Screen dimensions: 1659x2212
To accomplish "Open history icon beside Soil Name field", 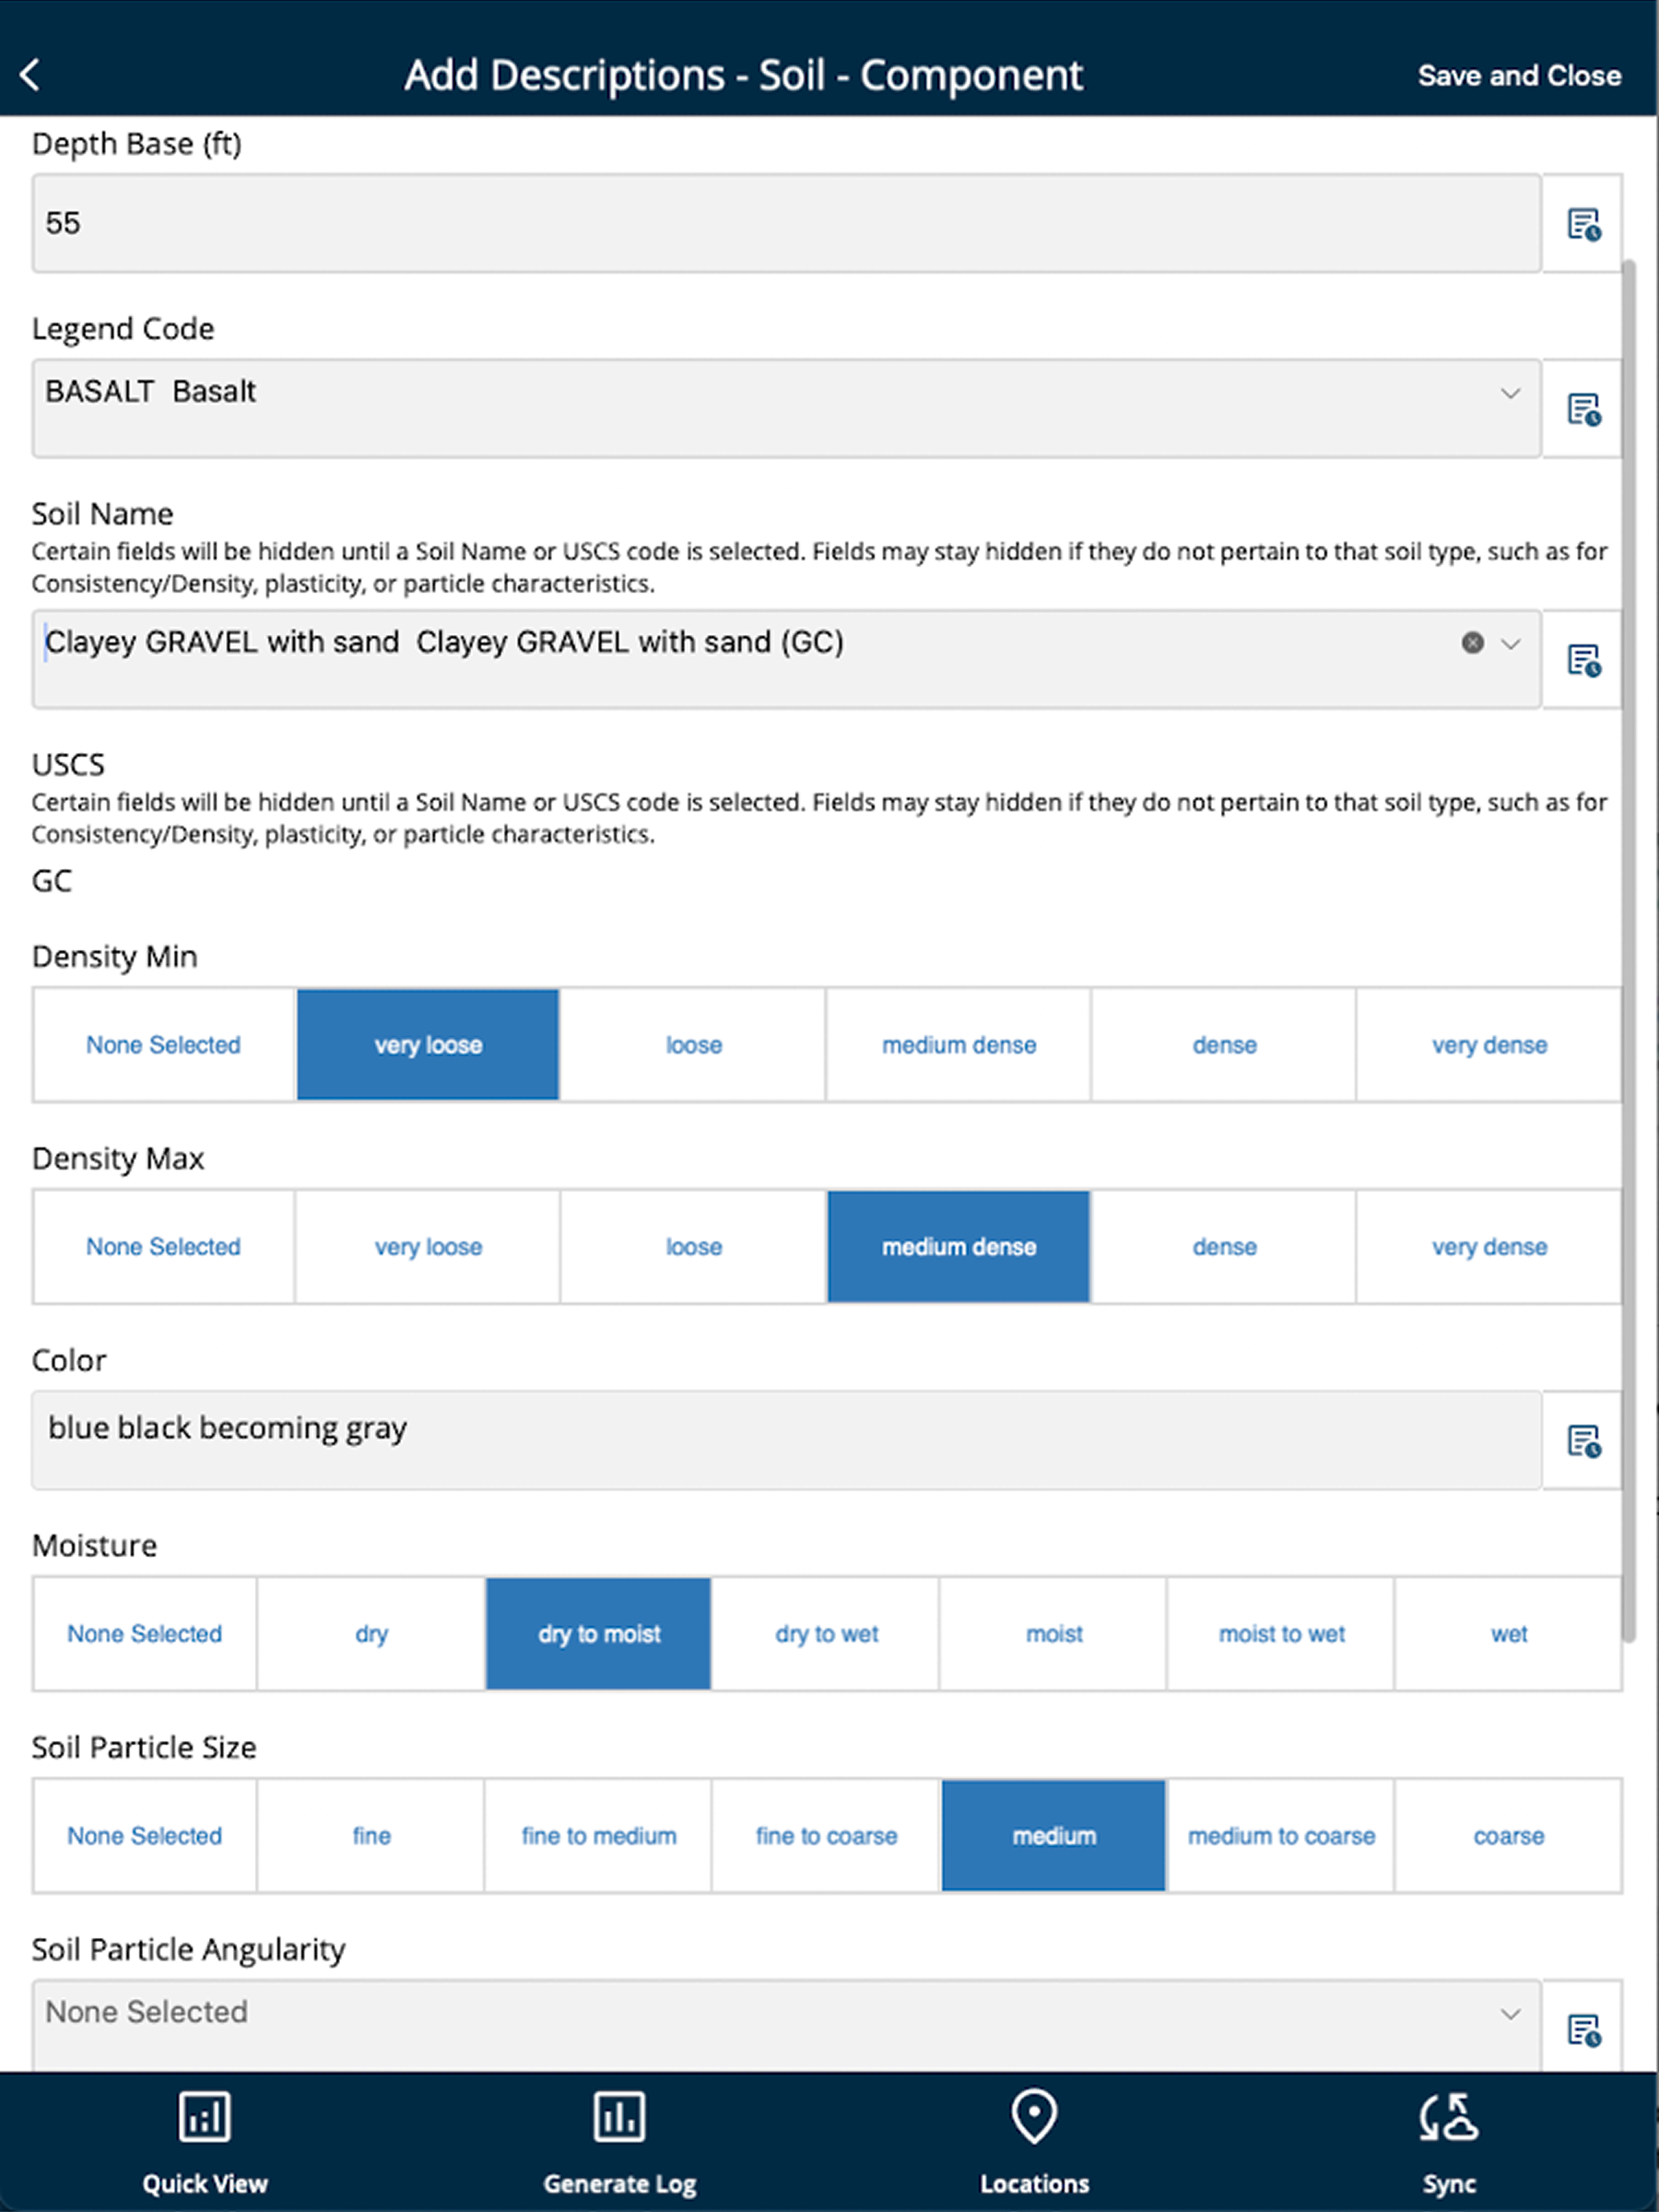I will [1583, 660].
